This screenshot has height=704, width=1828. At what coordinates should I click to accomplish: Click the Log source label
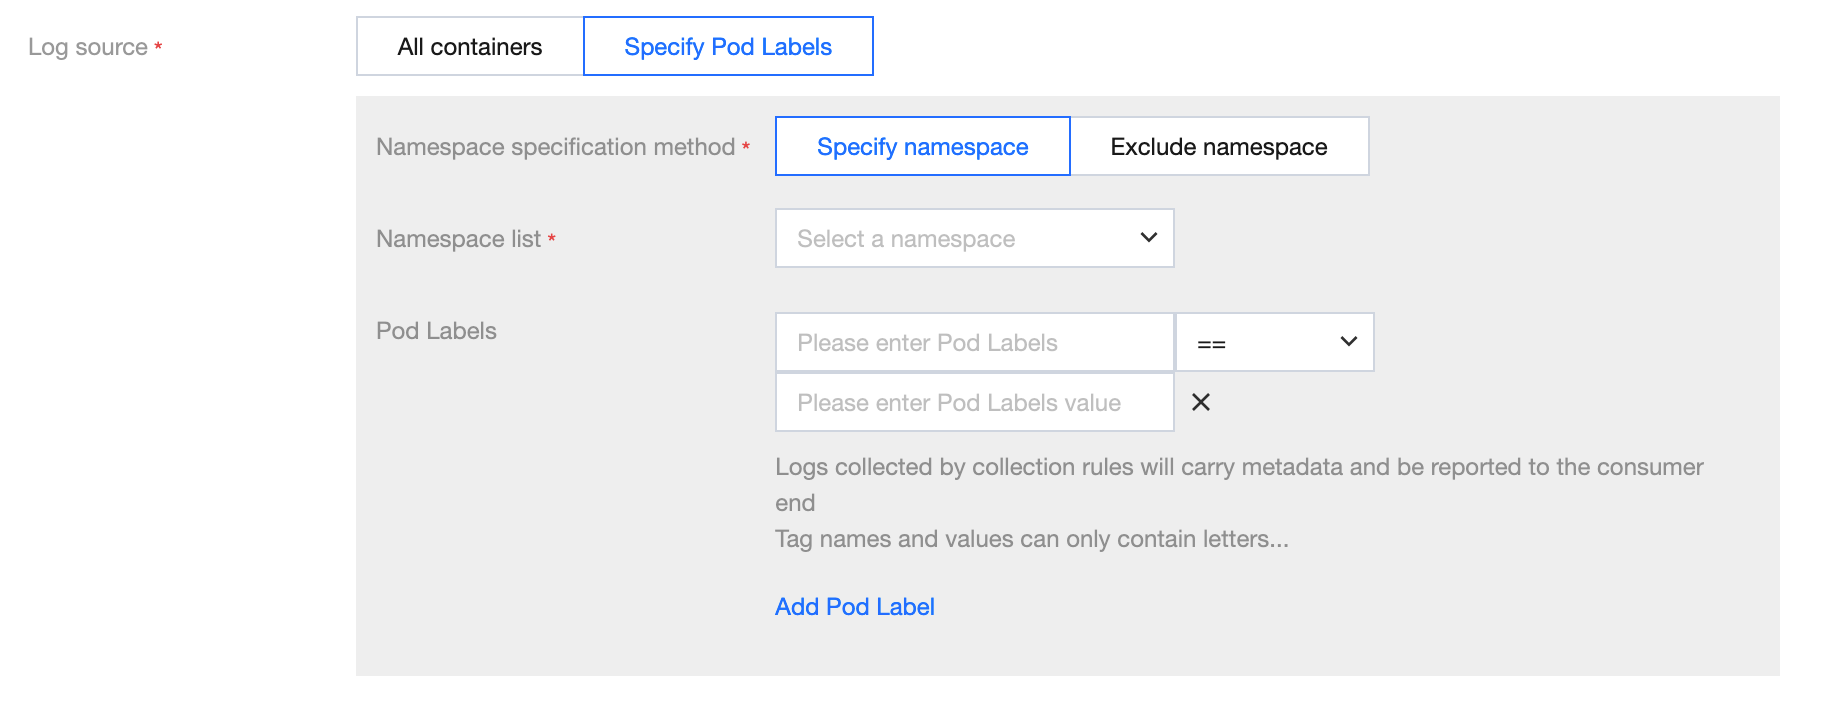coord(88,47)
